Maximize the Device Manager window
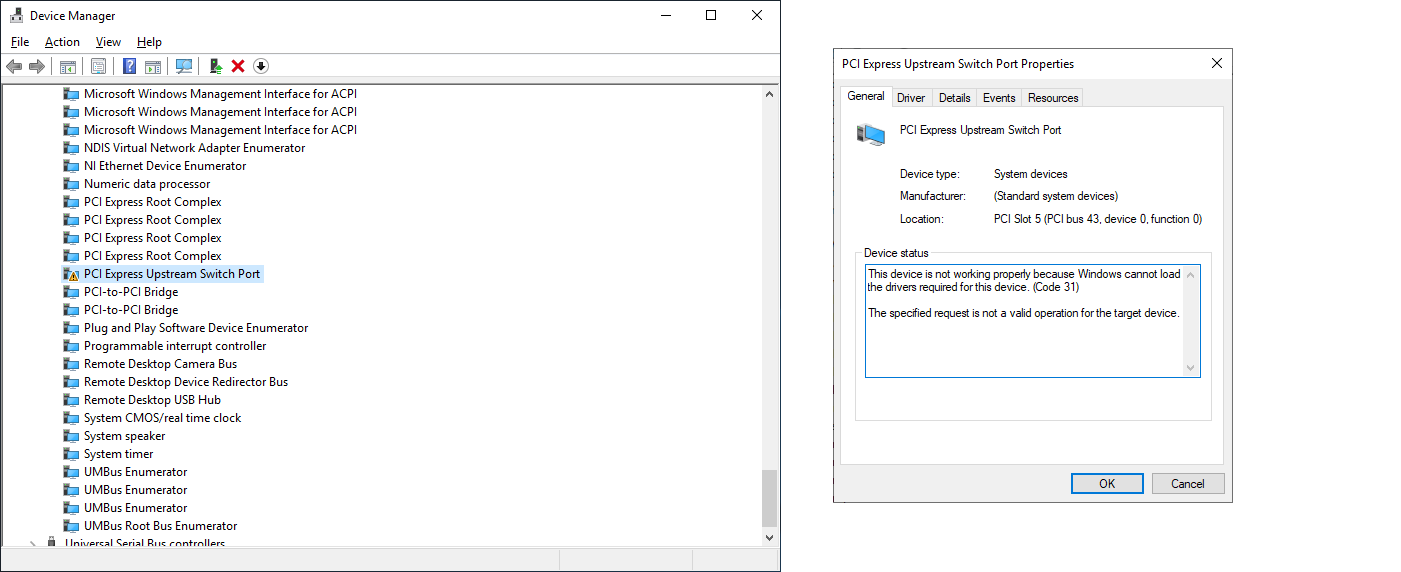Screen dimensions: 1401x572 [710, 15]
